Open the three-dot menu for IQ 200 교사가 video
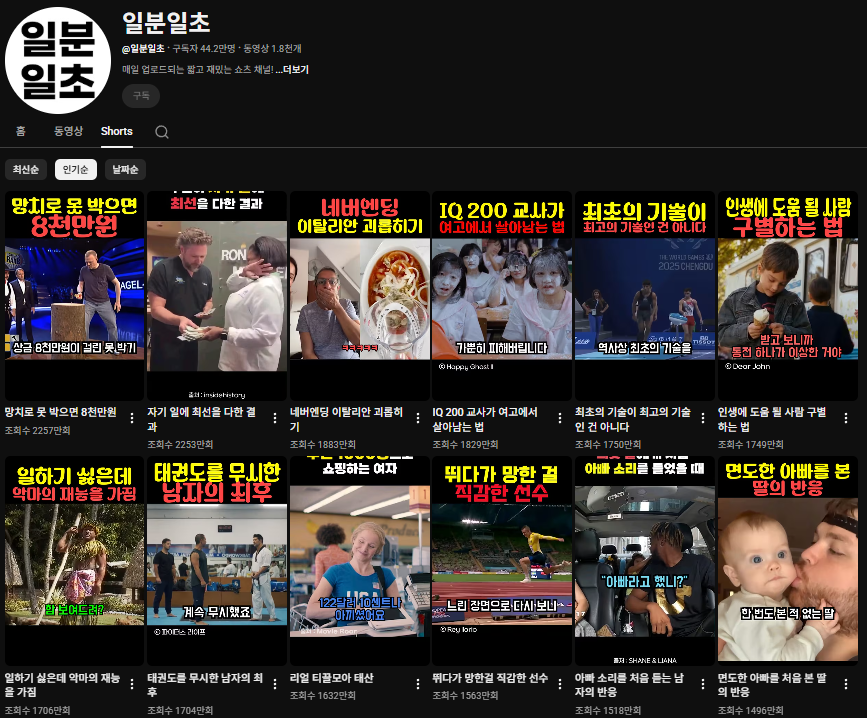The width and height of the screenshot is (867, 718). [x=560, y=418]
